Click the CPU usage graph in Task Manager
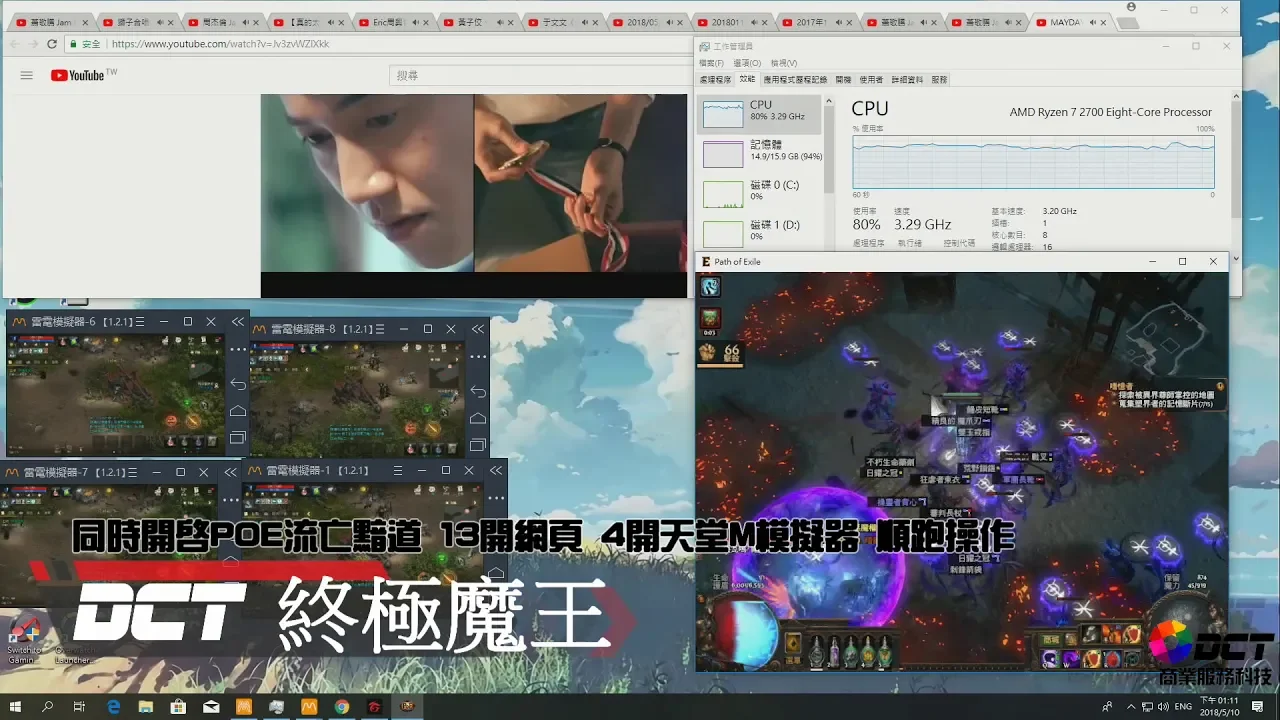The height and width of the screenshot is (720, 1280). 1033,161
